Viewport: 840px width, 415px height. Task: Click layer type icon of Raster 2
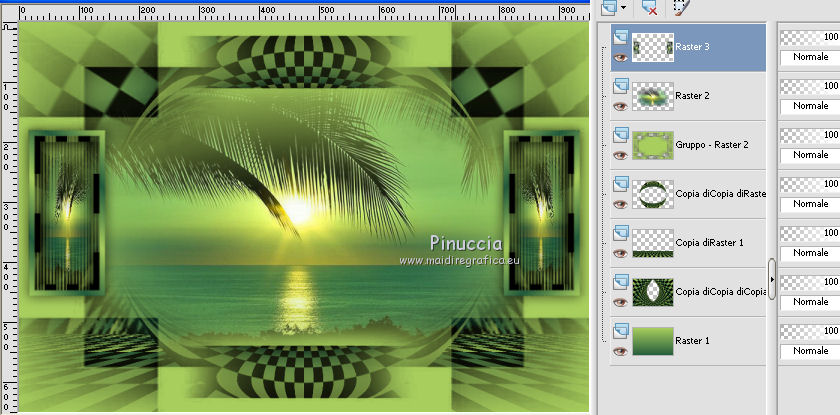click(x=621, y=86)
